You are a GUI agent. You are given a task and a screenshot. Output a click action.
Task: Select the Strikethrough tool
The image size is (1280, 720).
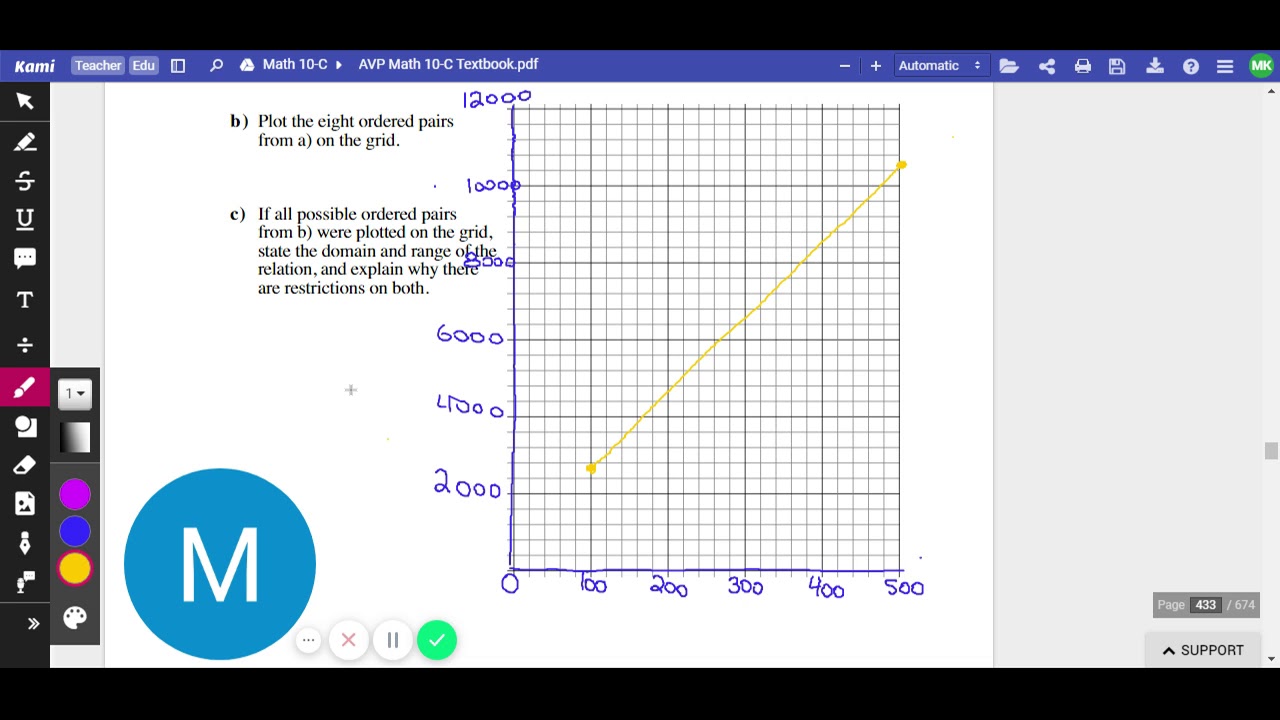[25, 181]
